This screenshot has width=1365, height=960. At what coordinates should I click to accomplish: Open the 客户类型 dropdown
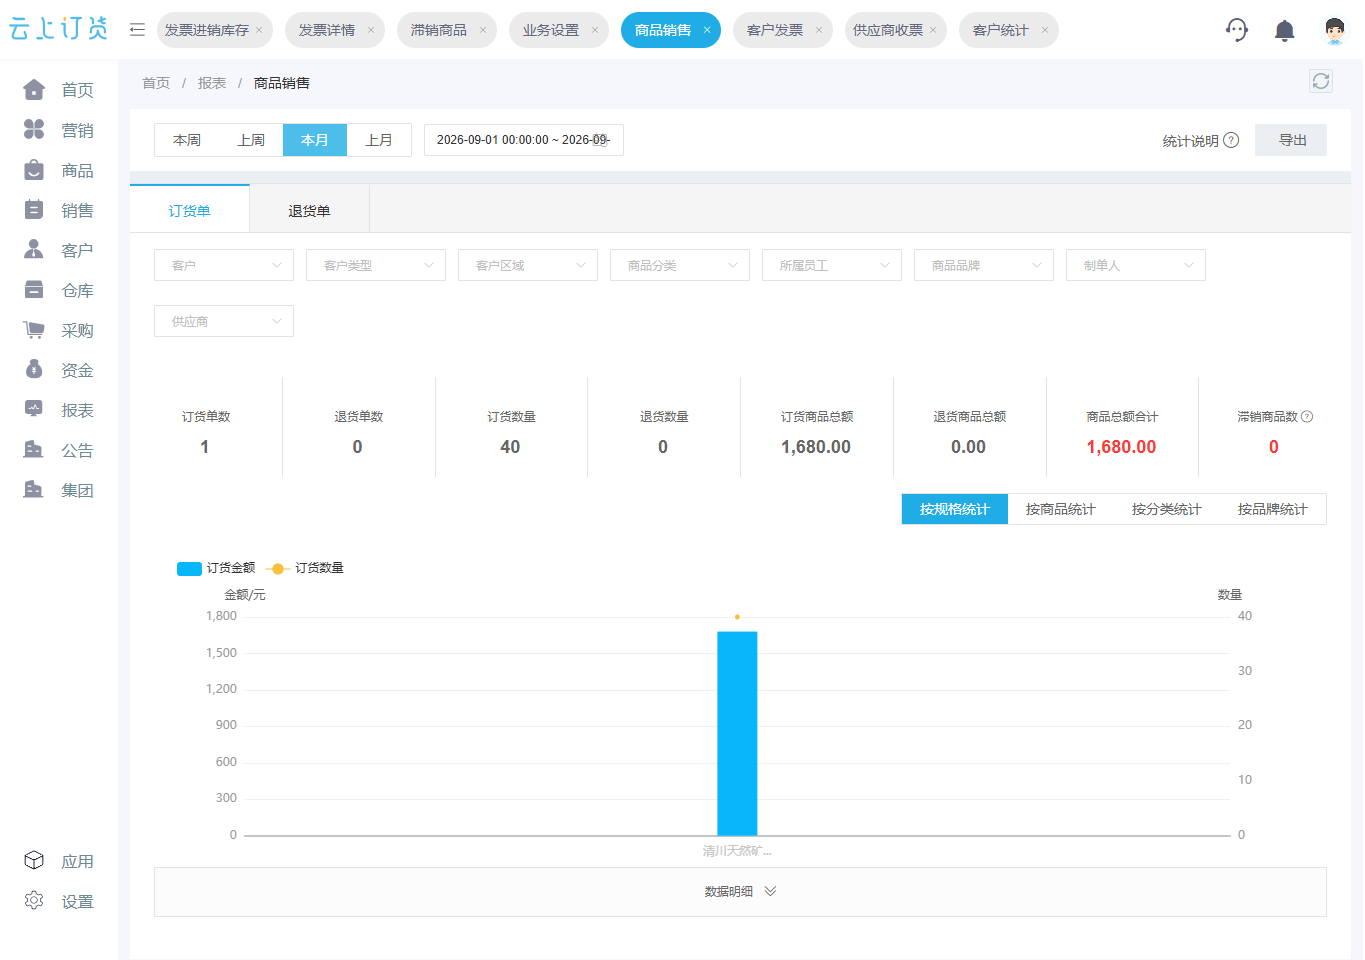376,265
